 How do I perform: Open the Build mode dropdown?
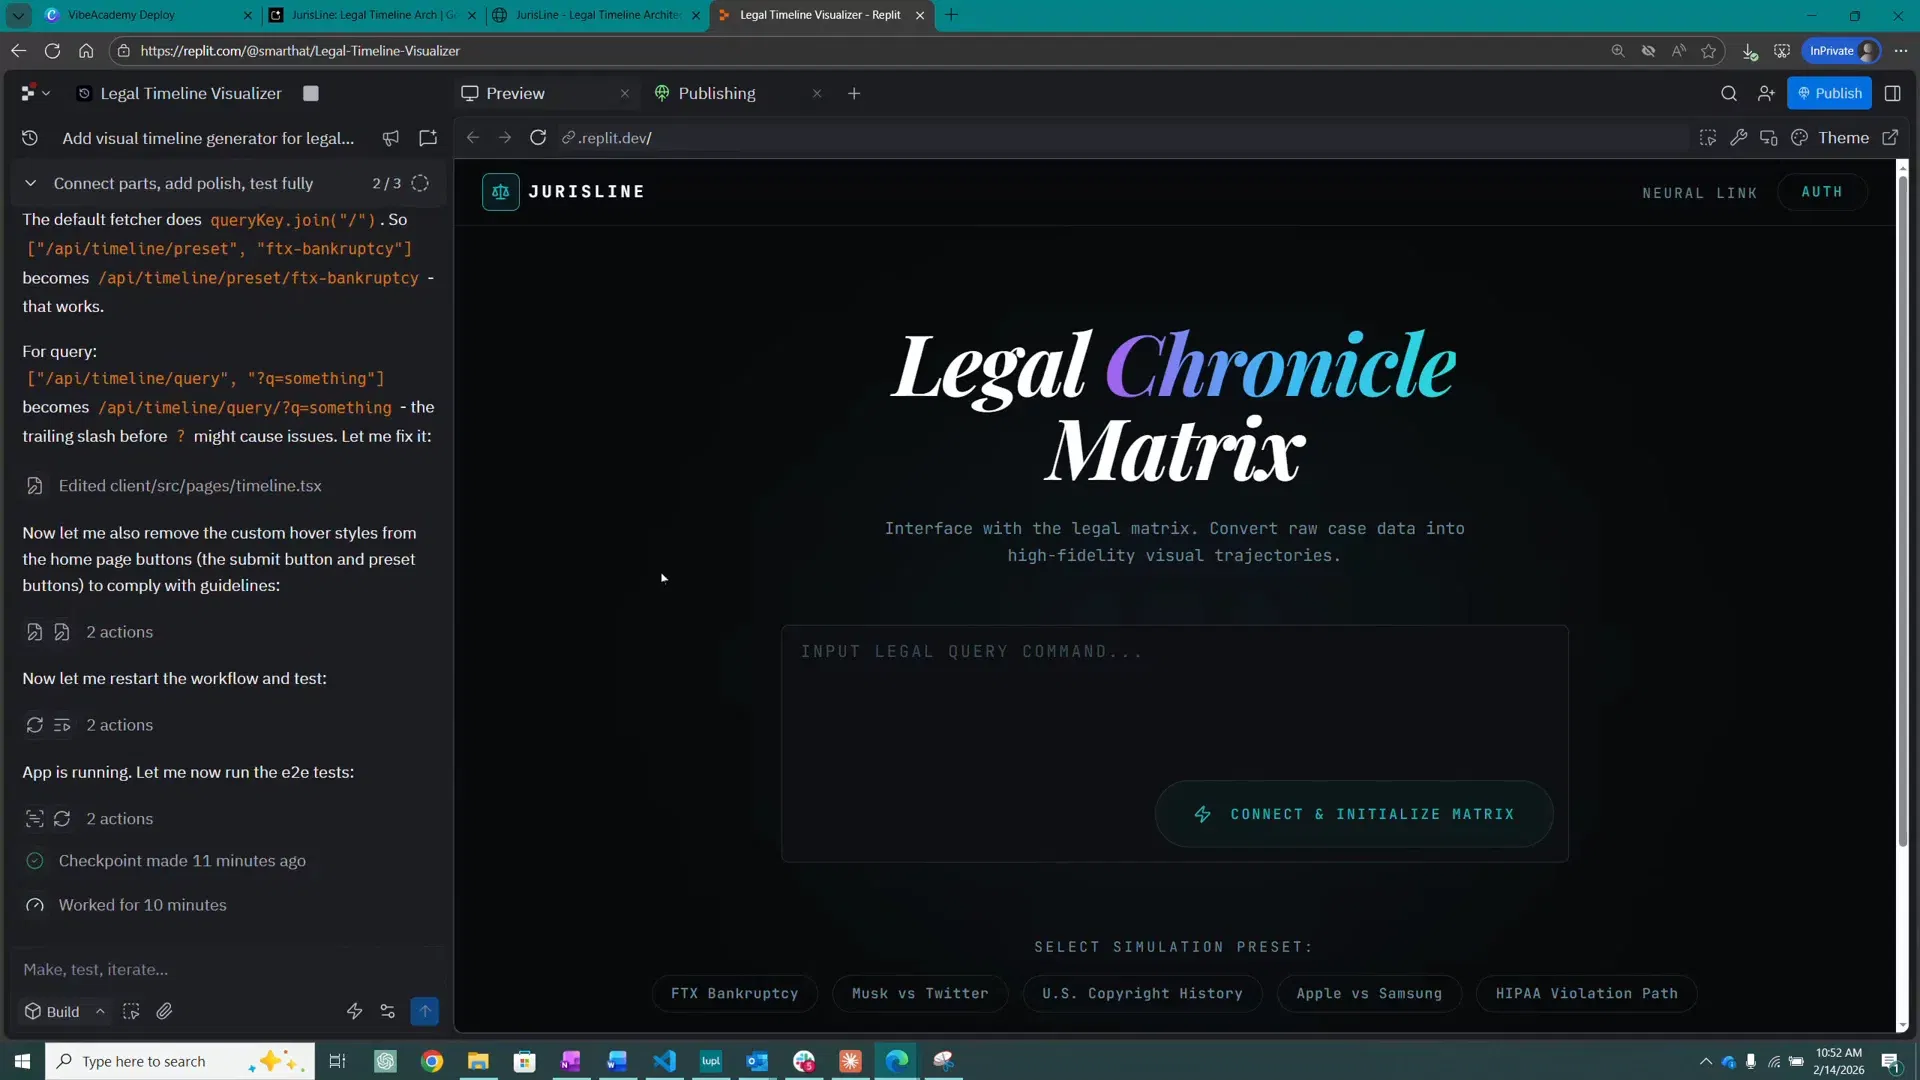point(64,1011)
